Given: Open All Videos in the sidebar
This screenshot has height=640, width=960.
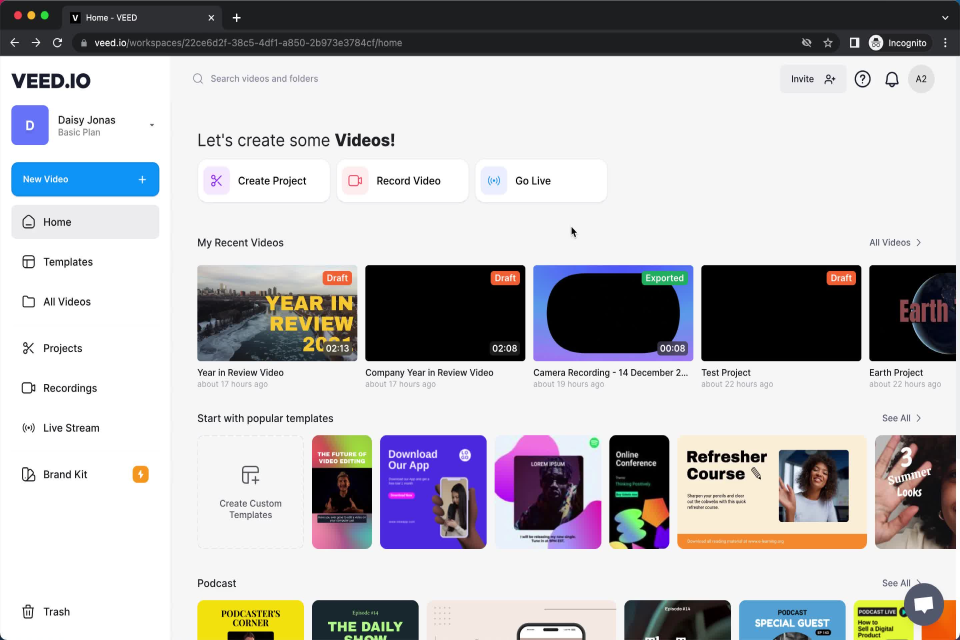Looking at the screenshot, I should click(85, 301).
